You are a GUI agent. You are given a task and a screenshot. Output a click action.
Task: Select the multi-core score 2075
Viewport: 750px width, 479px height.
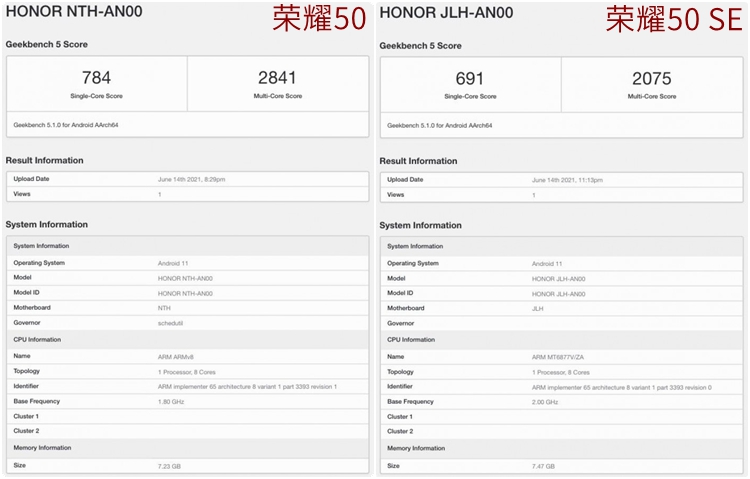(651, 78)
